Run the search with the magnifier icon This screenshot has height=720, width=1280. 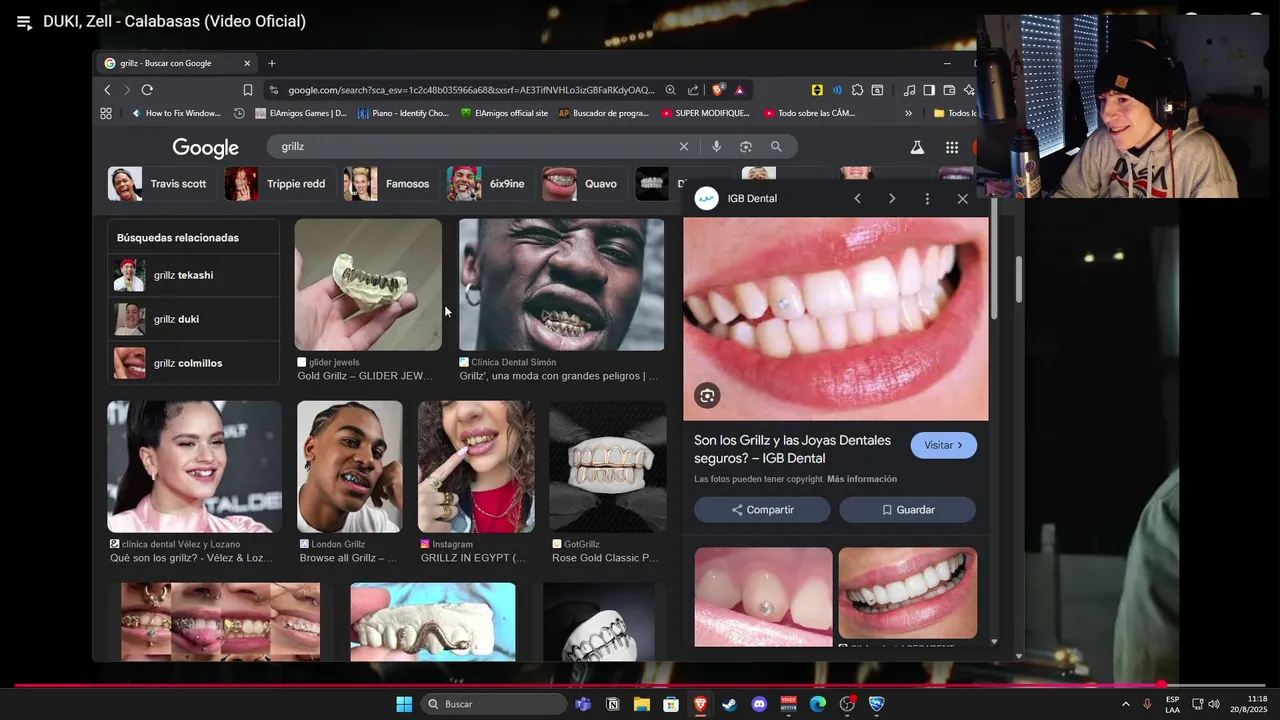[776, 146]
